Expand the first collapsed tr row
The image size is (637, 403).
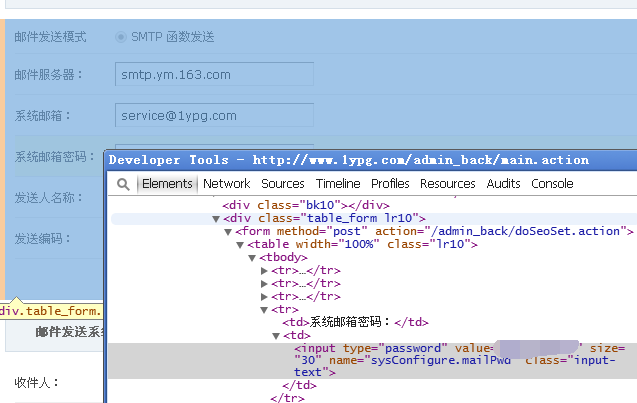coord(264,271)
